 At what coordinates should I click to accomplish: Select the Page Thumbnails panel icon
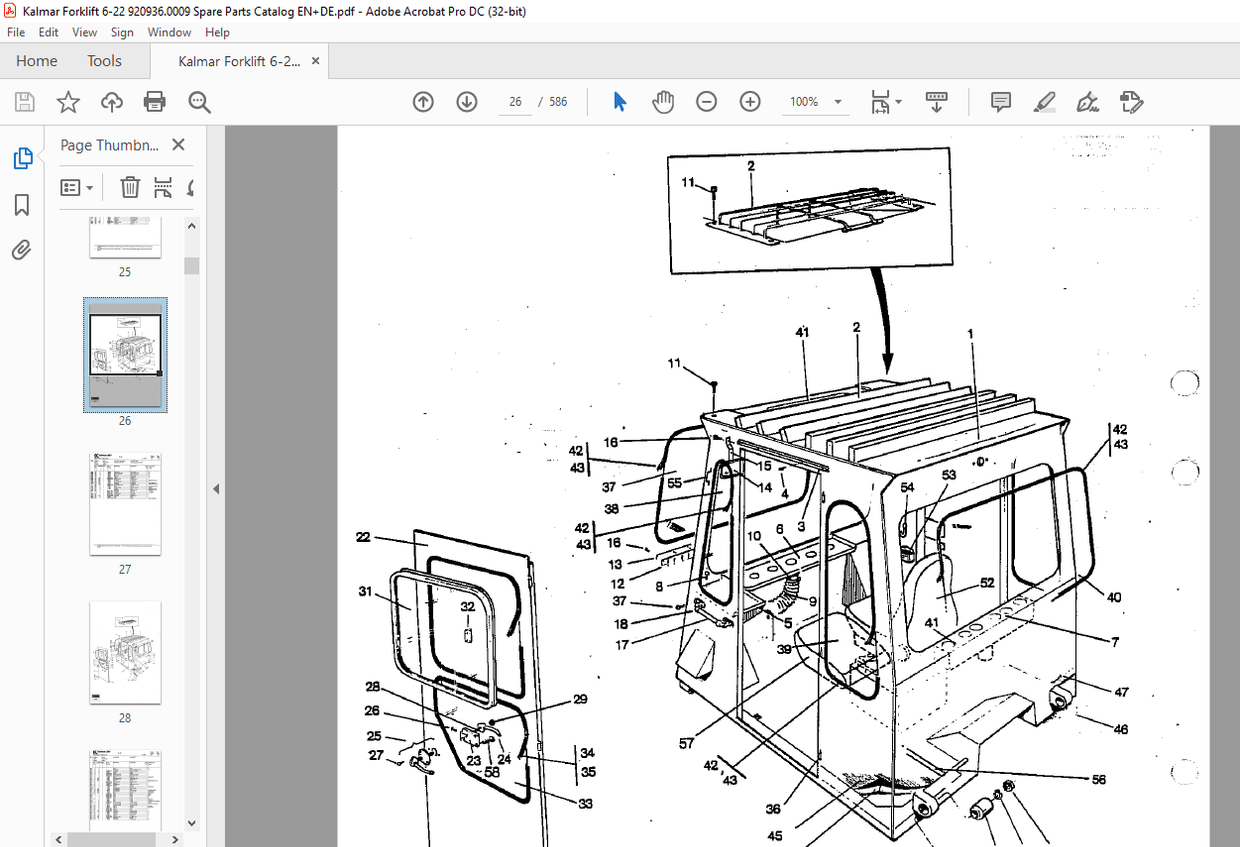[x=22, y=158]
